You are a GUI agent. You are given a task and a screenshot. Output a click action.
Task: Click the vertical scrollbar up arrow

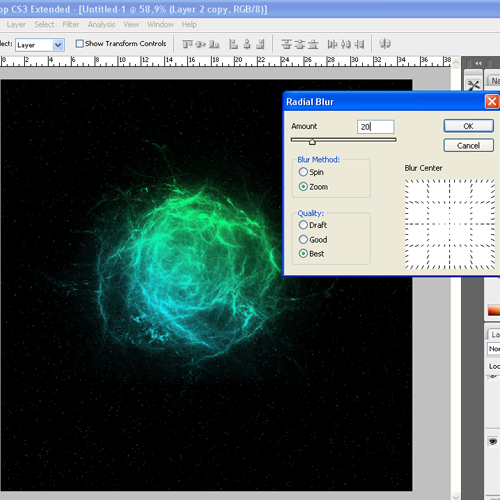tap(456, 63)
